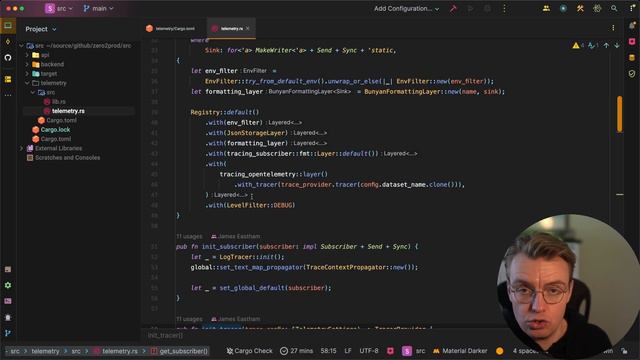Open the pink square tool in the right sidebar
The width and height of the screenshot is (640, 360).
[x=632, y=42]
